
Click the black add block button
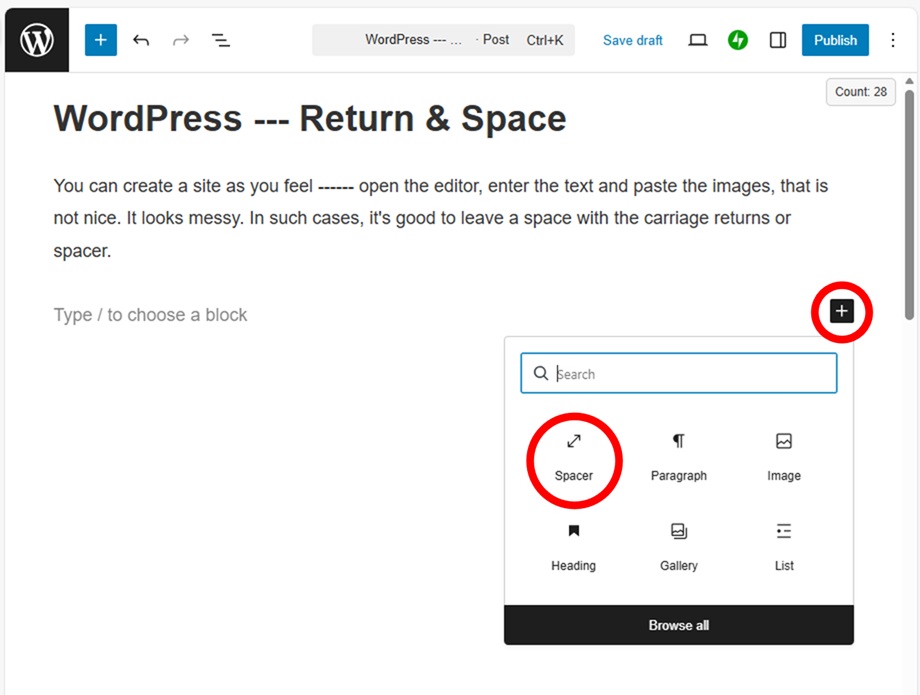click(x=842, y=312)
